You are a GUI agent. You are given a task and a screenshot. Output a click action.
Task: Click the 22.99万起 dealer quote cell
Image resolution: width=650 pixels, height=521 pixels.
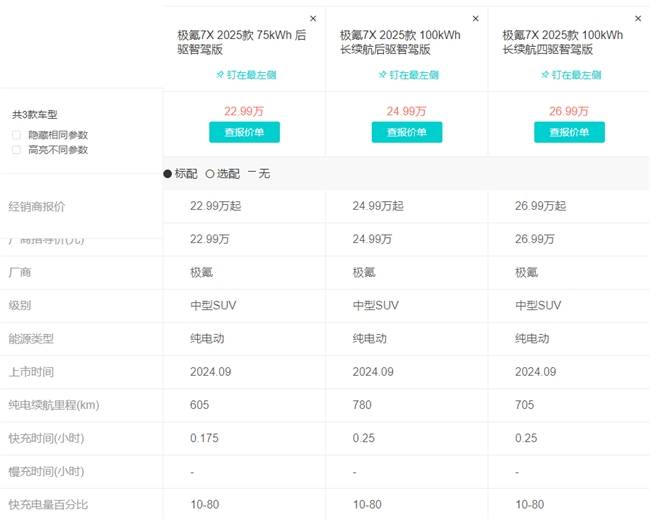click(x=216, y=206)
